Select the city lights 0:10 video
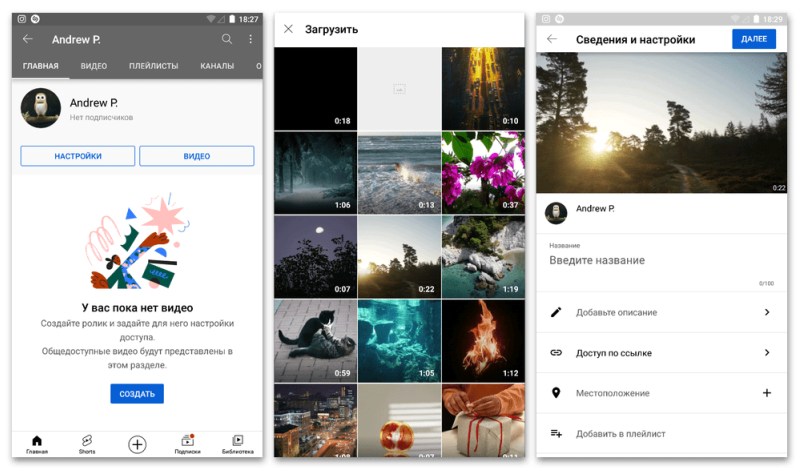This screenshot has width=800, height=470. tap(483, 88)
